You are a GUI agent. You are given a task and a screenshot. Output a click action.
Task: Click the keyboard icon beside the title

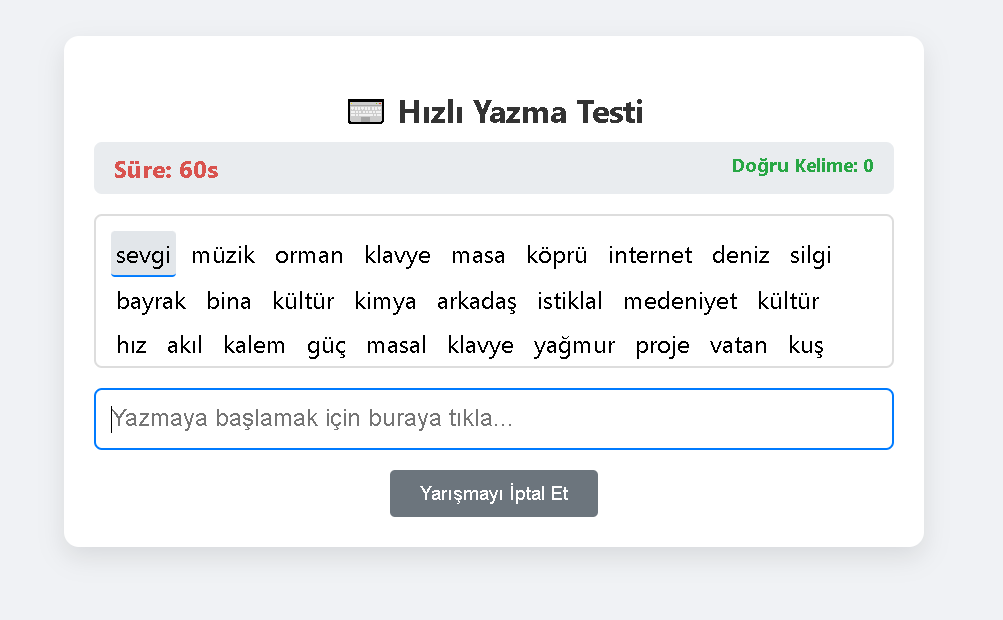coord(366,112)
